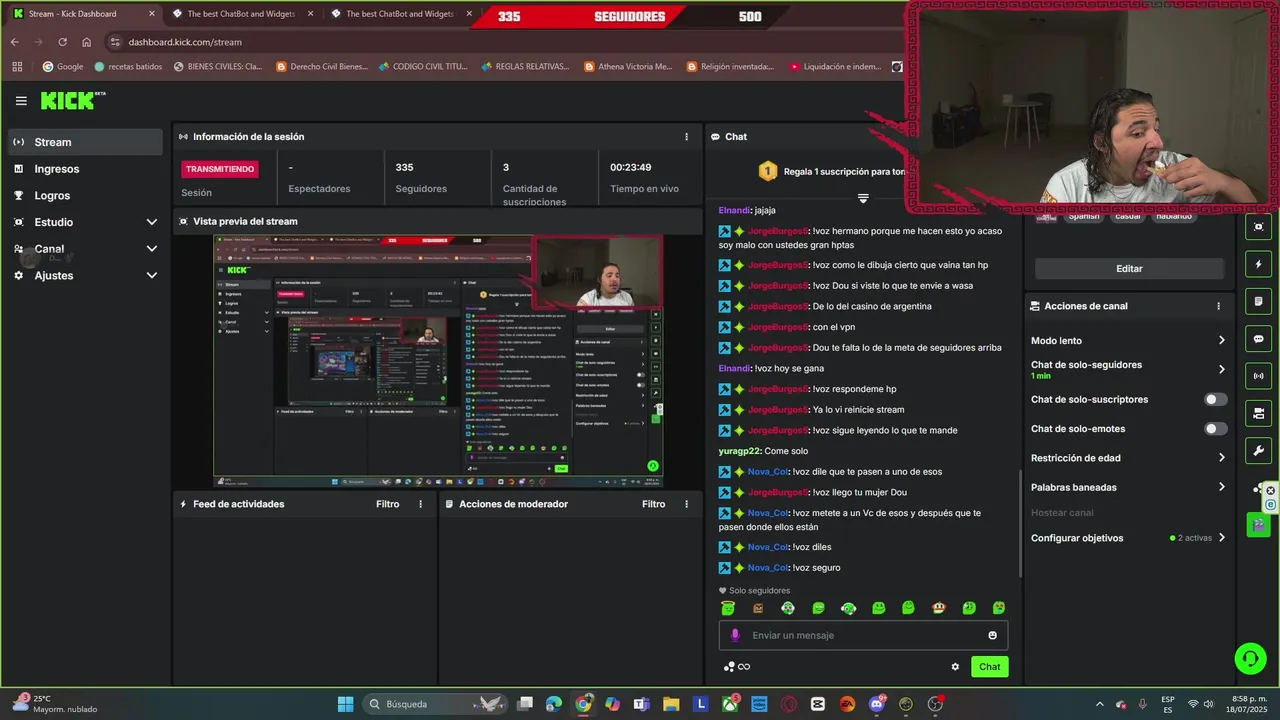Image resolution: width=1280 pixels, height=720 pixels.
Task: Toggle Chat de solo-emotes switch
Action: (x=1215, y=429)
